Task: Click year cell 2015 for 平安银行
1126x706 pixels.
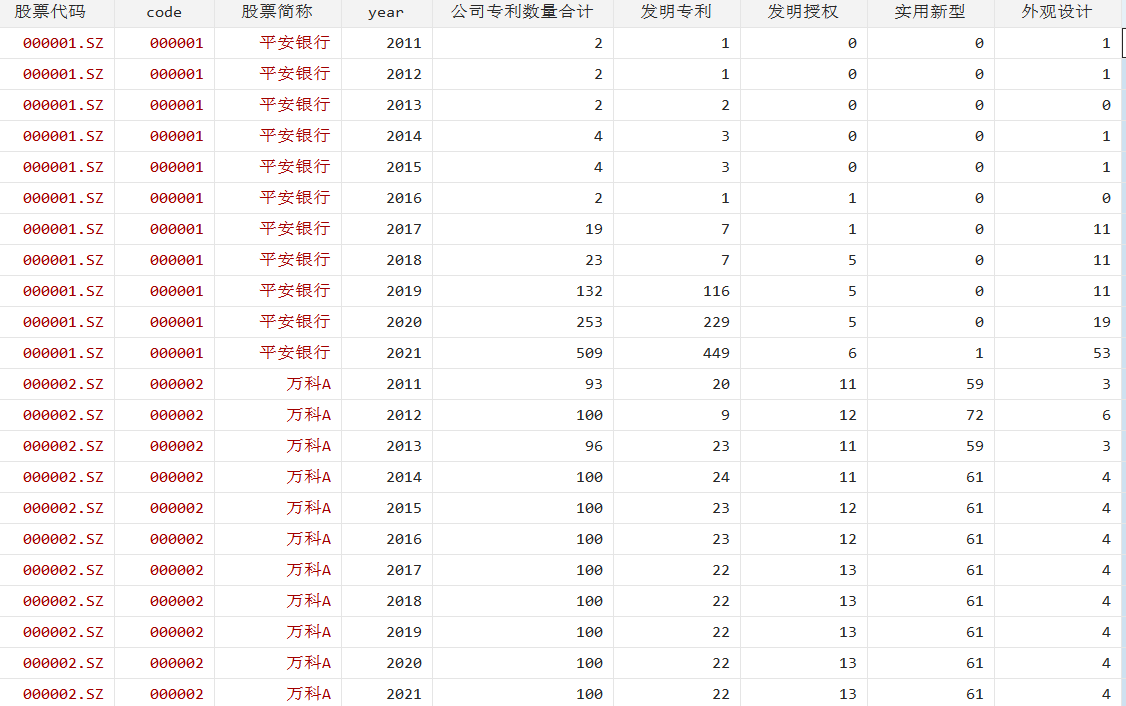Action: point(404,167)
